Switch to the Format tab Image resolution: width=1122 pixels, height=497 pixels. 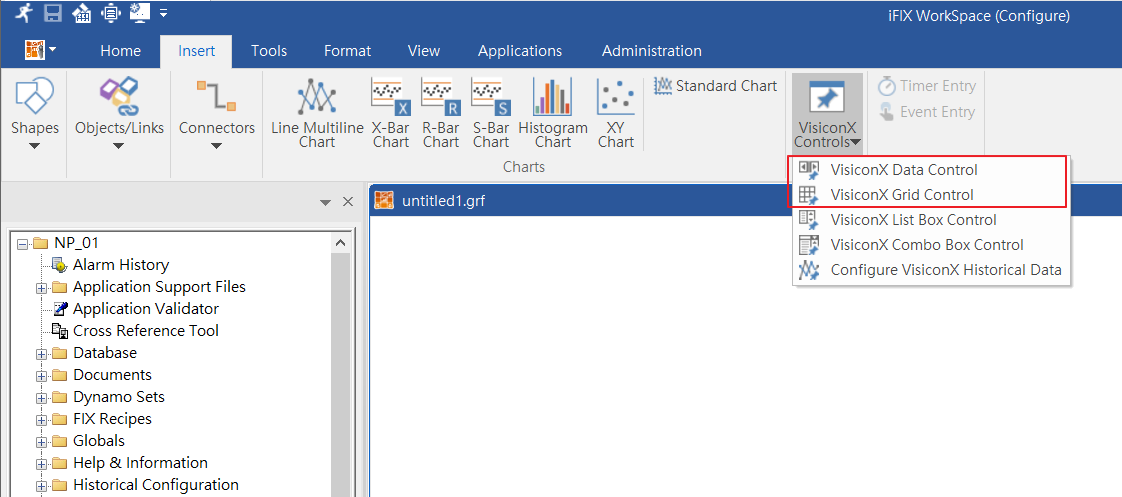click(347, 51)
